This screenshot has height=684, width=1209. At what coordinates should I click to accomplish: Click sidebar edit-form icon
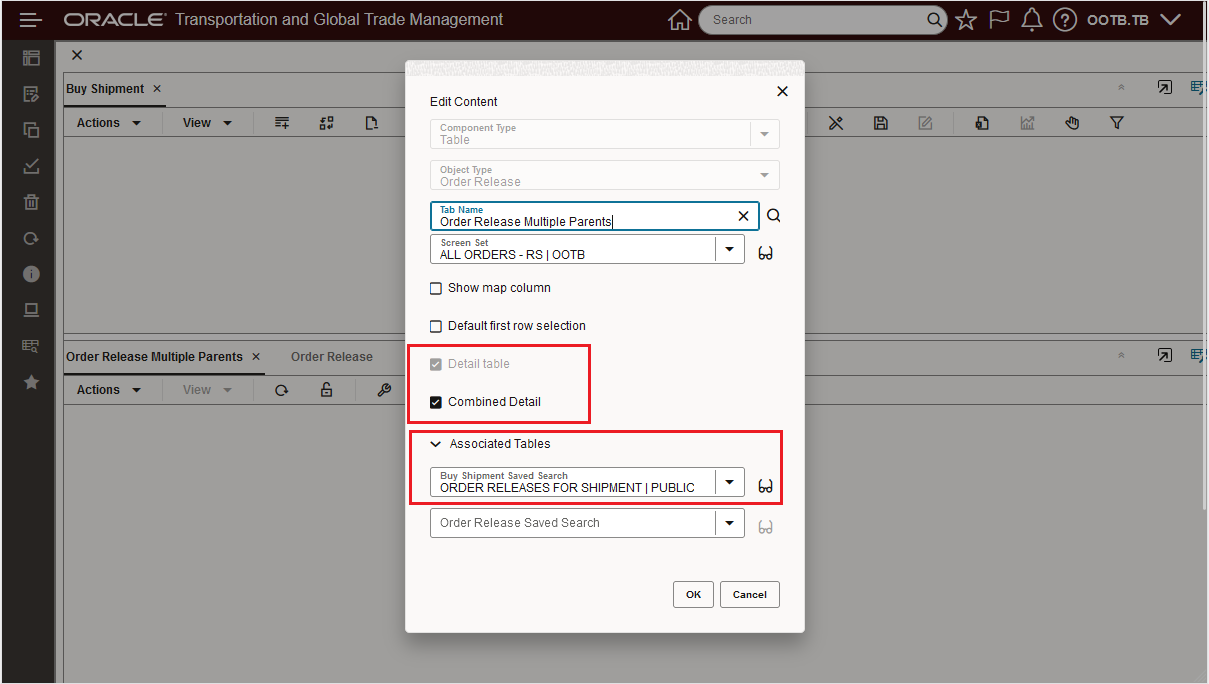tap(31, 94)
